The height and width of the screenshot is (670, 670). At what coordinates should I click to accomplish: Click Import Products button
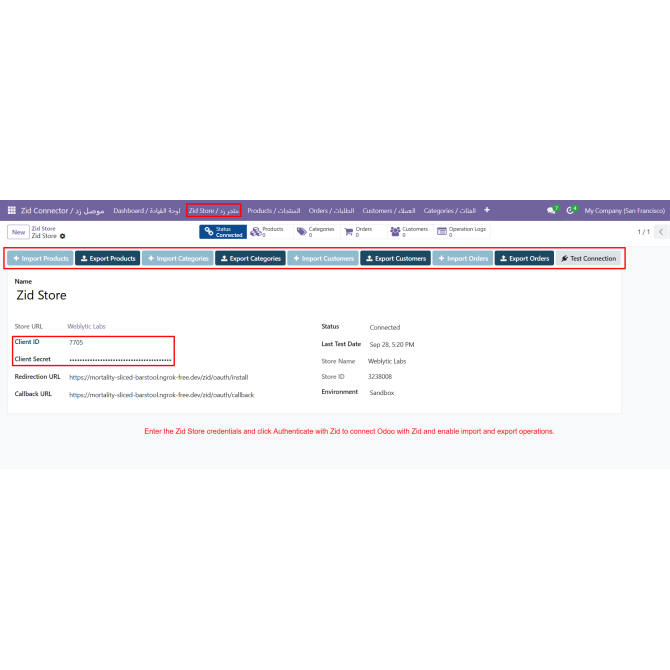coord(40,258)
